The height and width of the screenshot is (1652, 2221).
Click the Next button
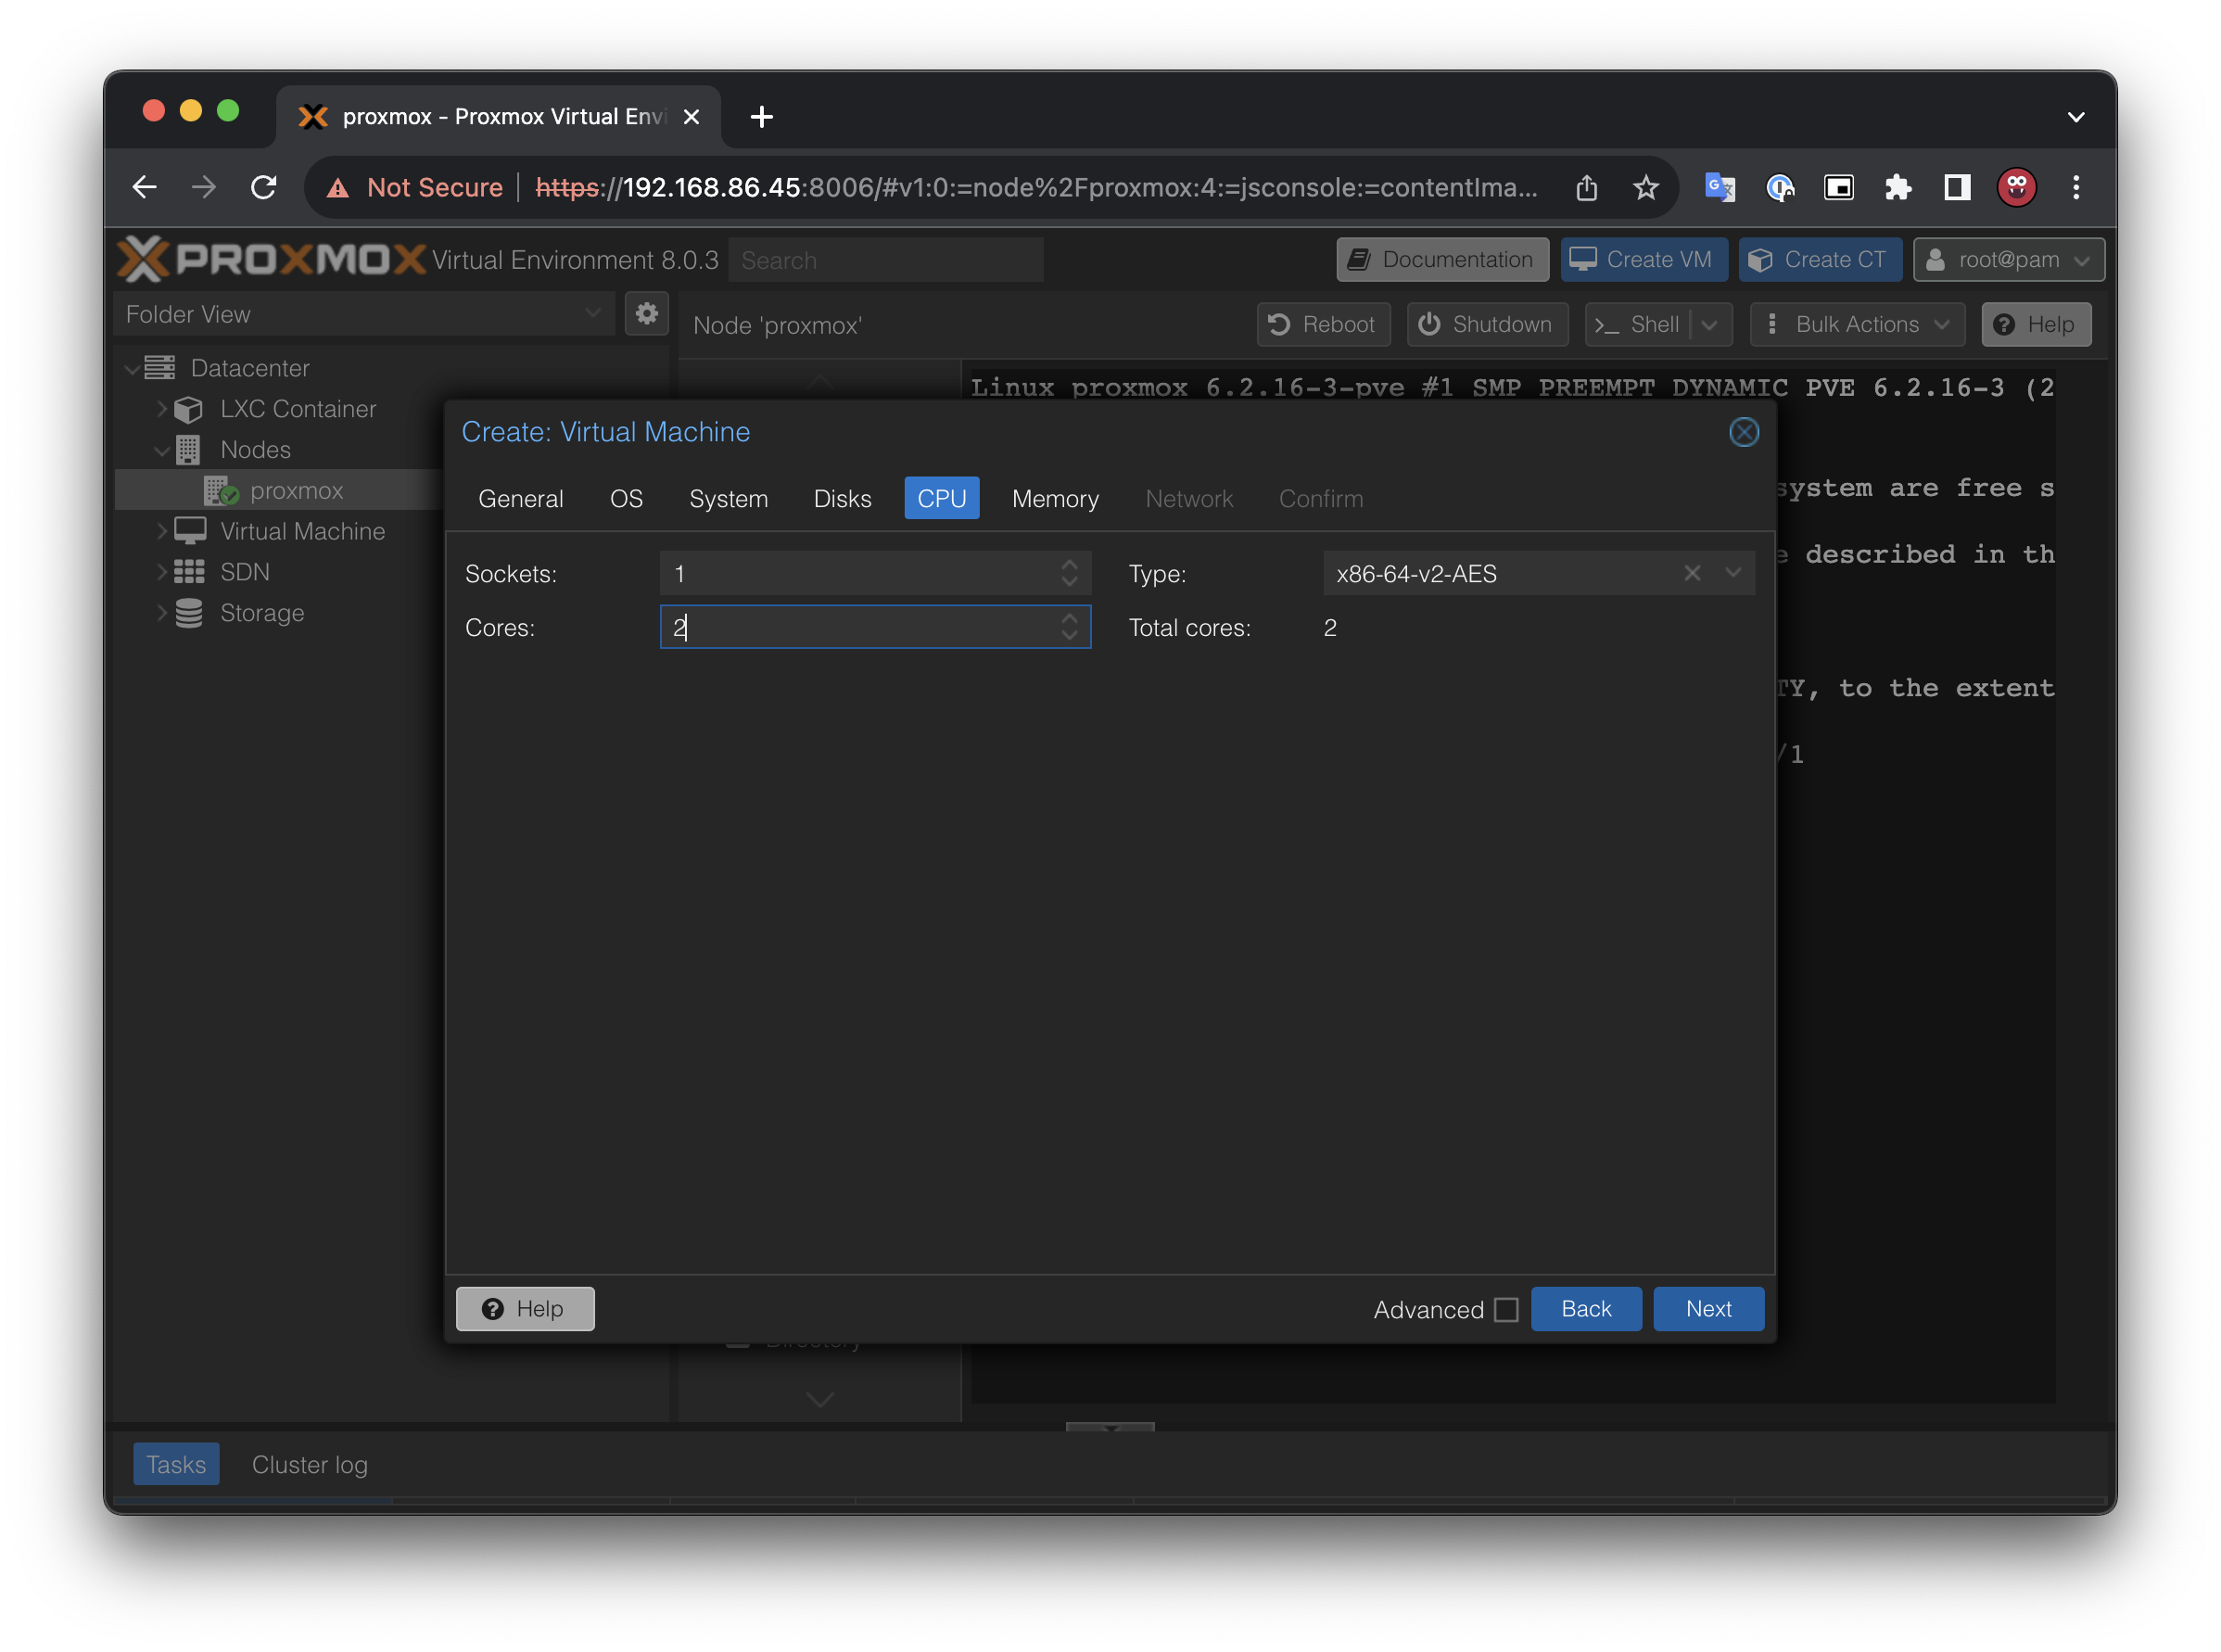(x=1707, y=1308)
